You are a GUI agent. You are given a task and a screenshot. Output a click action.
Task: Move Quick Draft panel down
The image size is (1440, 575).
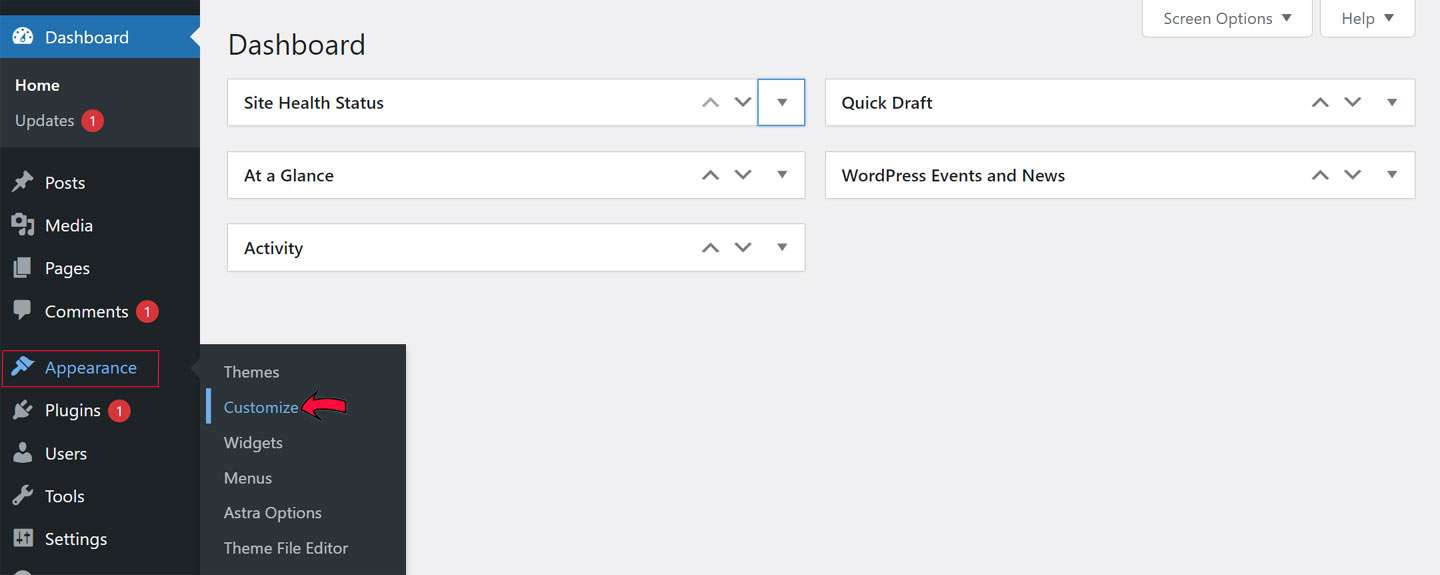tap(1353, 102)
